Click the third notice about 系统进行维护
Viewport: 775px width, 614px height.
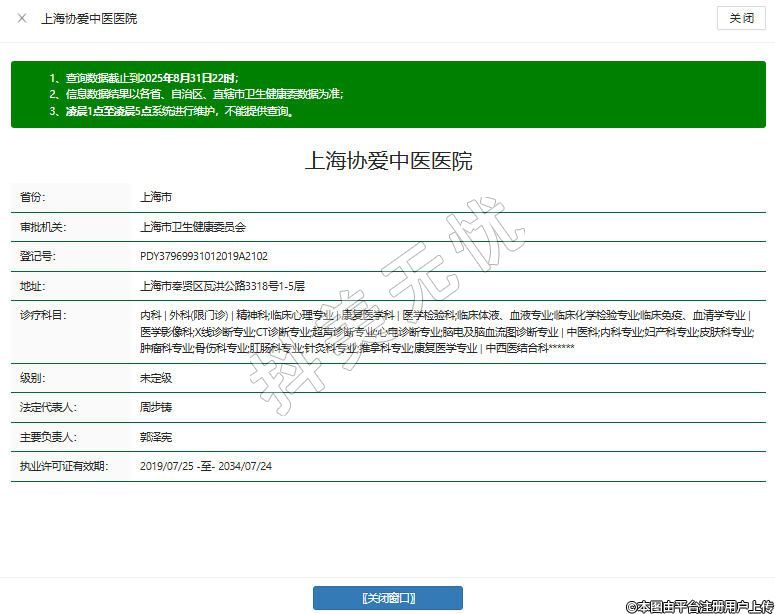tap(171, 111)
